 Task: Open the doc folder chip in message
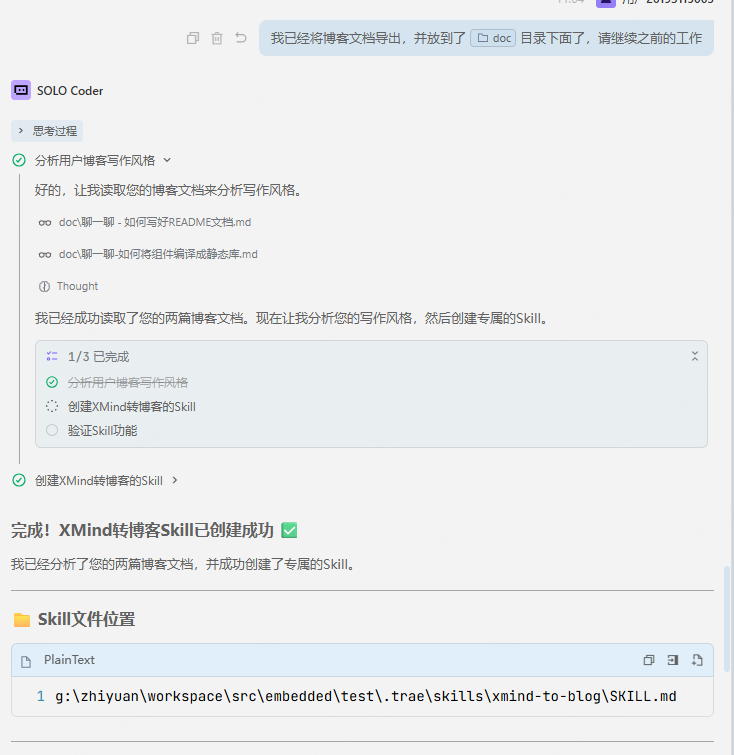(493, 38)
